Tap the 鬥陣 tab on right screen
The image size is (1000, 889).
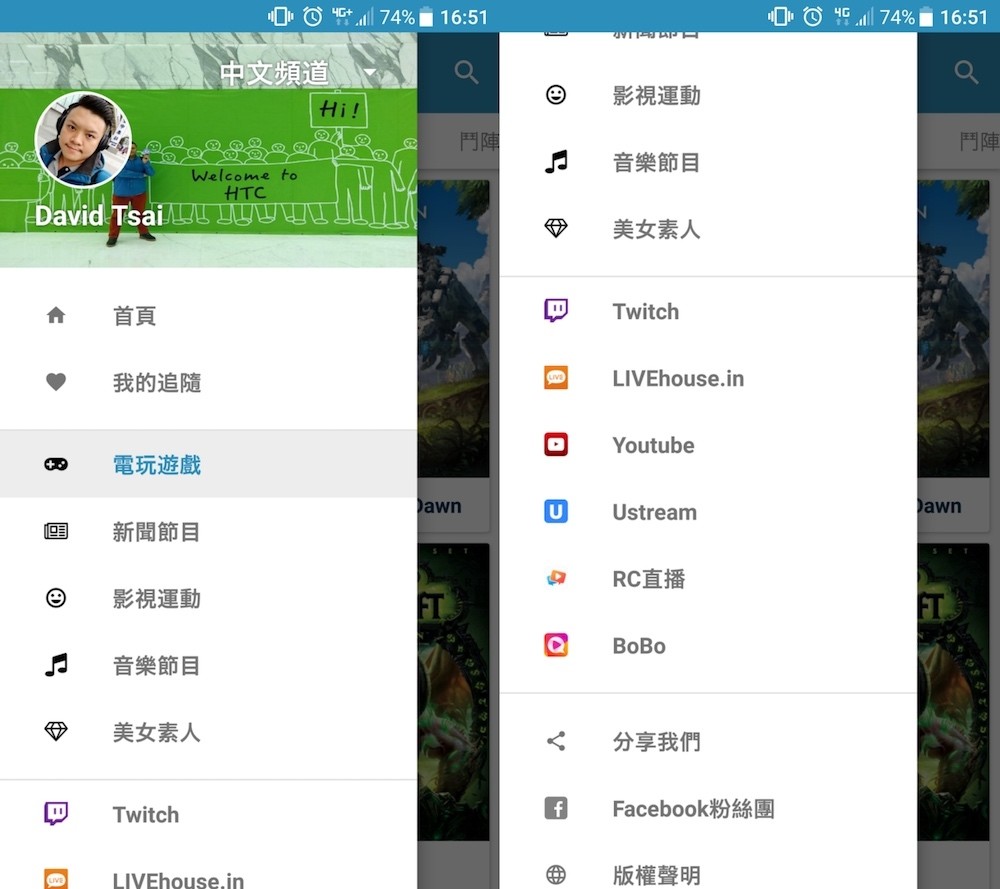pyautogui.click(x=980, y=142)
